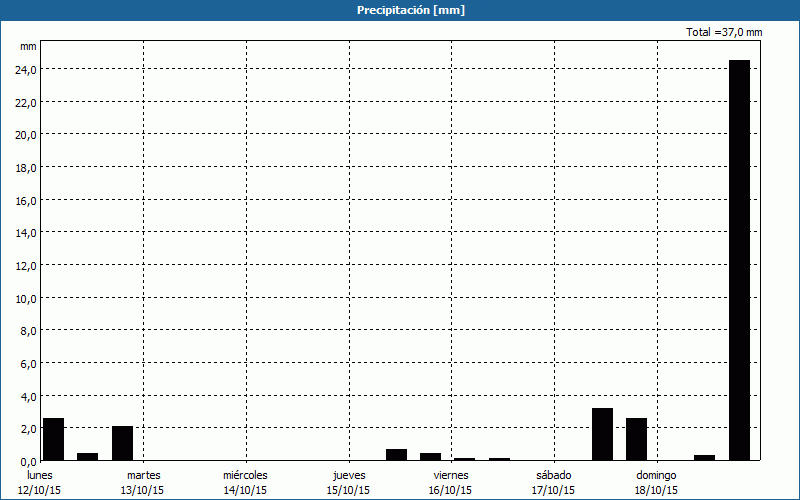Select the 10,0 y-axis value

26,298
